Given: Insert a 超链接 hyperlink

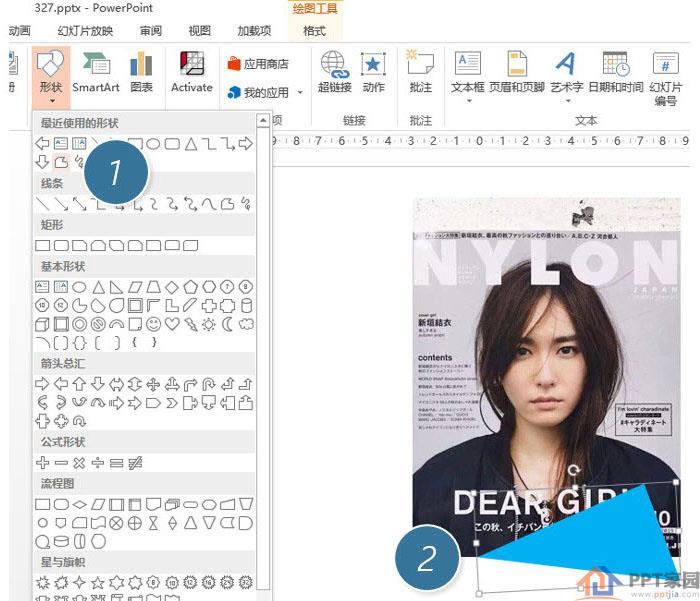Looking at the screenshot, I should pyautogui.click(x=334, y=72).
